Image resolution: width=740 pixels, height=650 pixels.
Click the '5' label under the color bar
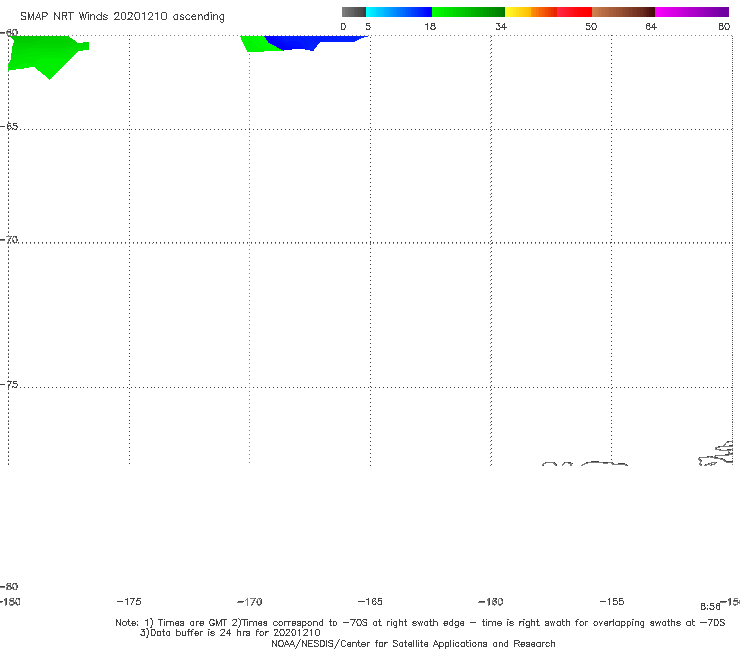coord(368,26)
